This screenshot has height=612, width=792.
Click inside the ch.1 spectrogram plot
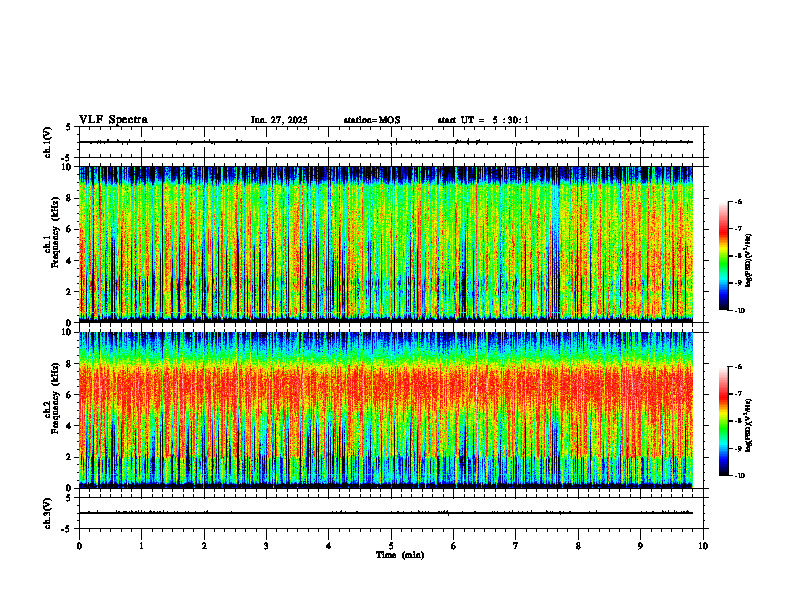pos(386,244)
